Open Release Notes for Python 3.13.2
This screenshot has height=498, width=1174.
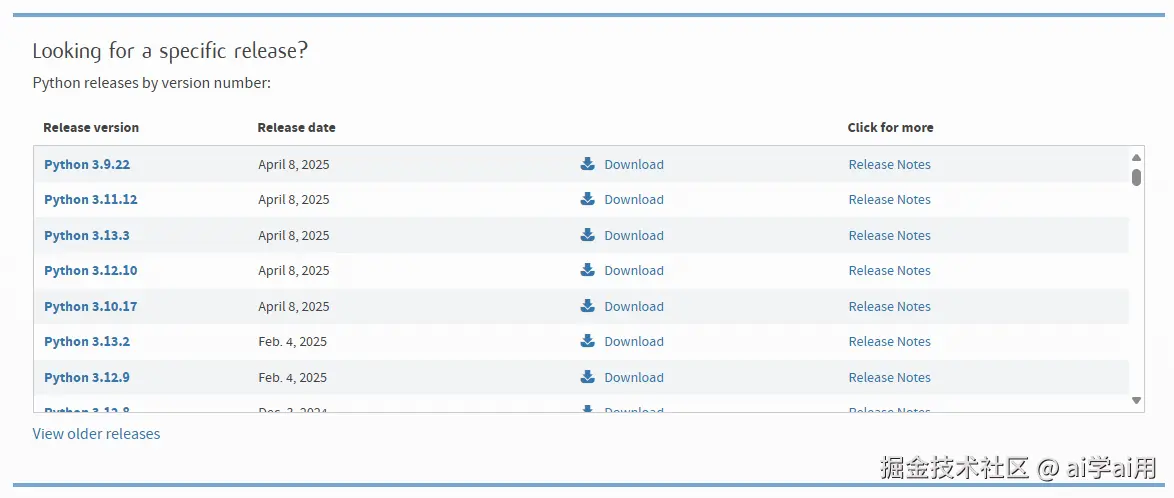(x=889, y=342)
